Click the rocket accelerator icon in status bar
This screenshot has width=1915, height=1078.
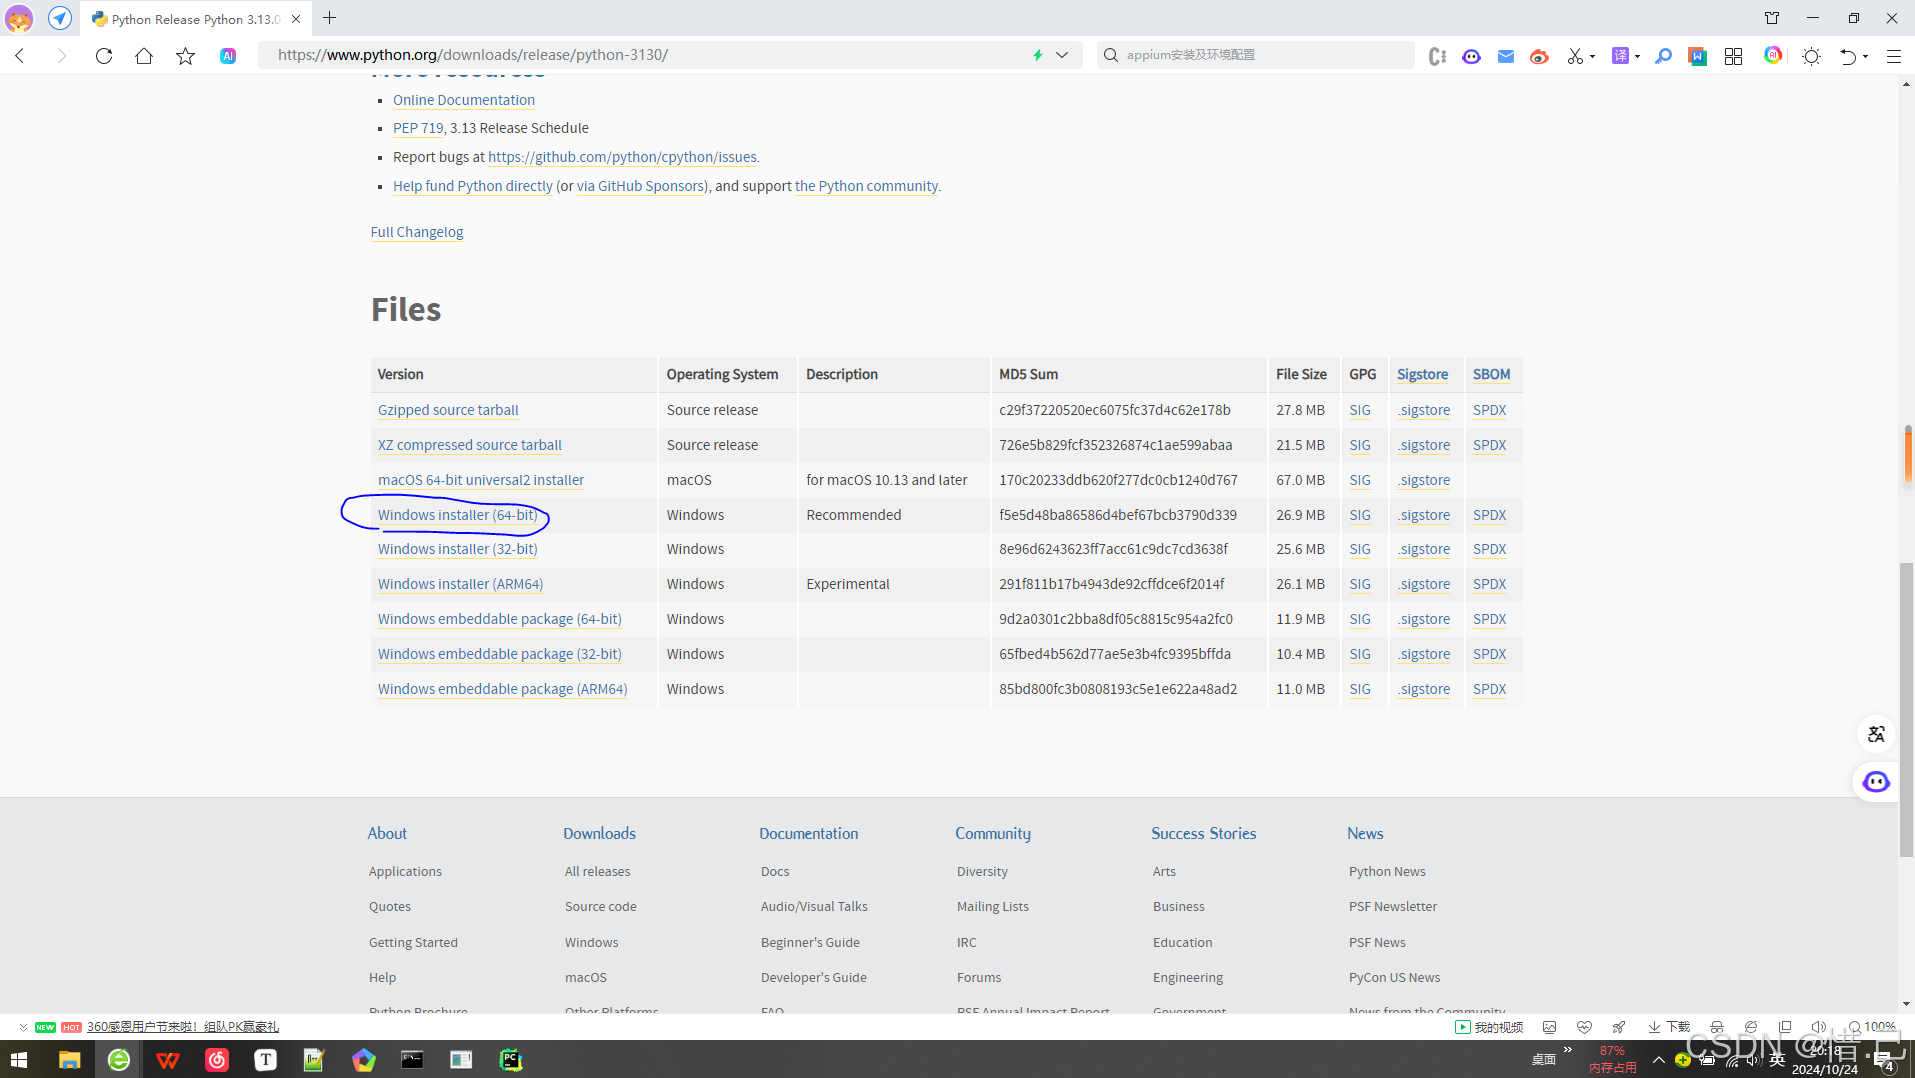coord(1619,1027)
